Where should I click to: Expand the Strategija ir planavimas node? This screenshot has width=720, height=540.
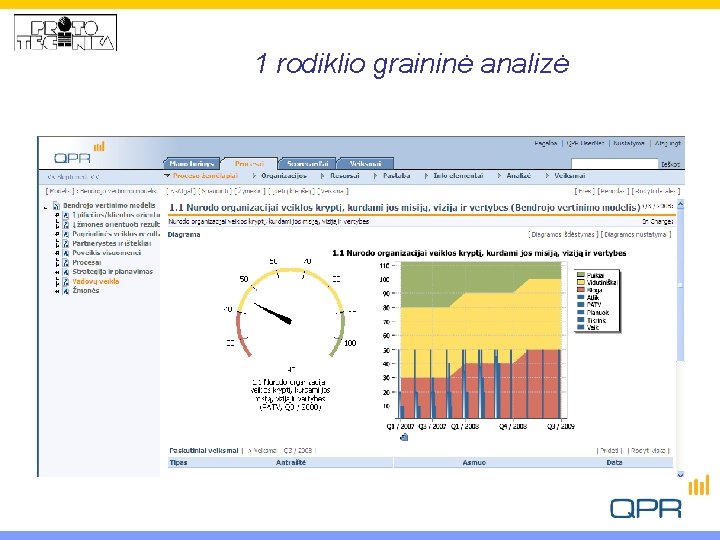pos(57,272)
